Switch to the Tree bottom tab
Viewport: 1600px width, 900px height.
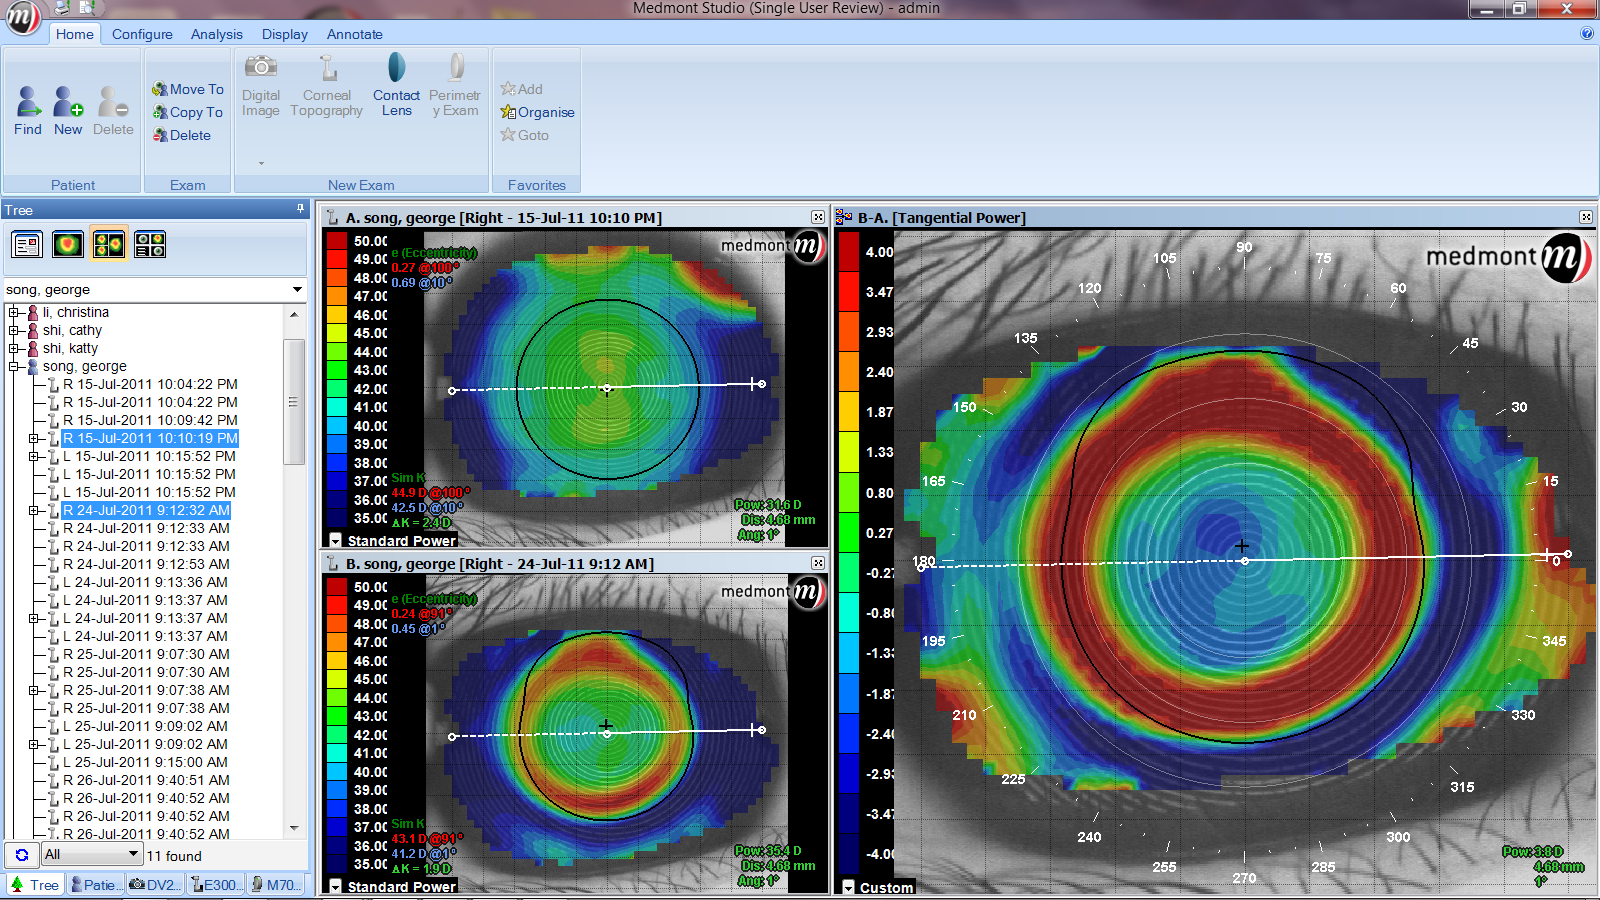34,884
